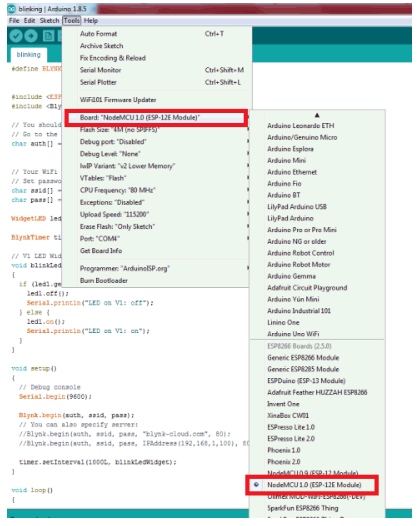Open the Sketch menu
The width and height of the screenshot is (420, 526).
click(x=49, y=20)
